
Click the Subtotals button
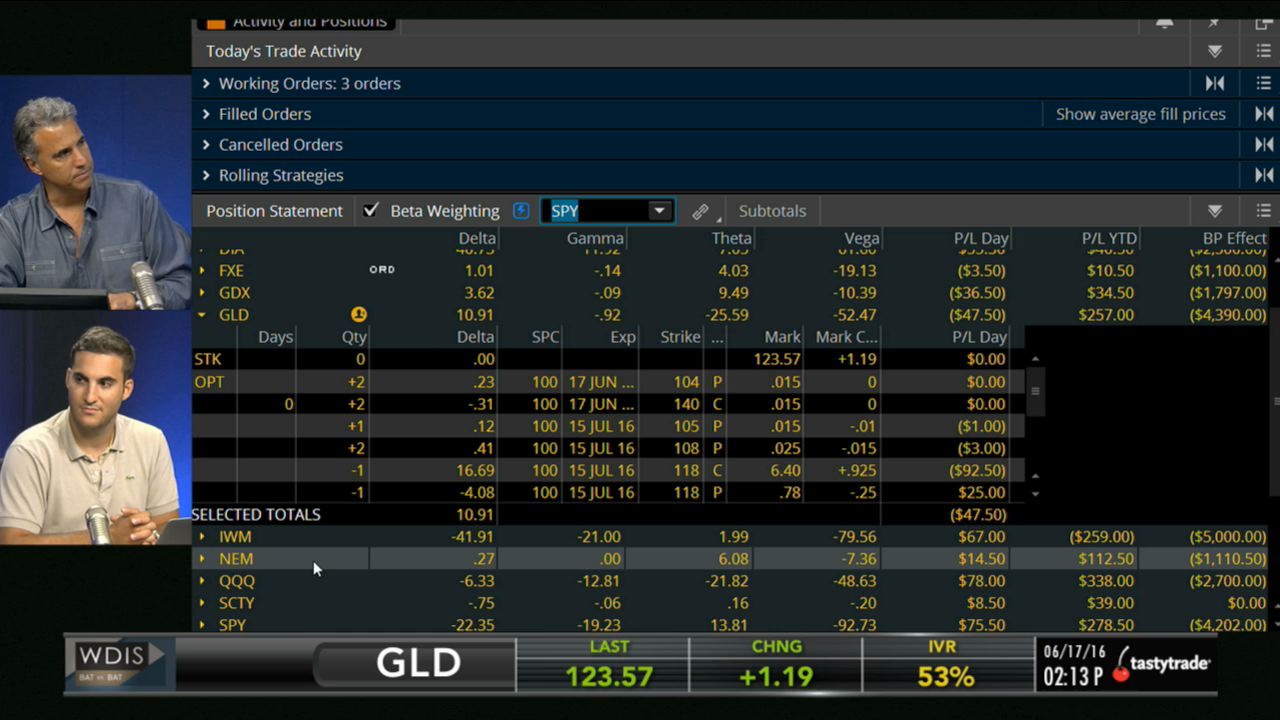tap(772, 211)
